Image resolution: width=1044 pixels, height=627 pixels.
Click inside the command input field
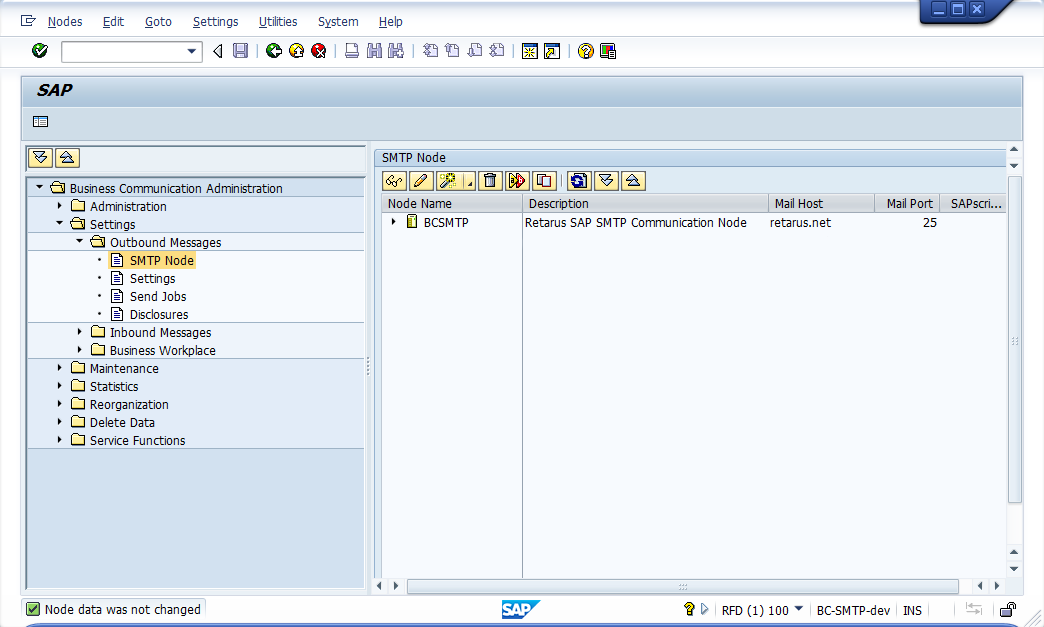123,51
